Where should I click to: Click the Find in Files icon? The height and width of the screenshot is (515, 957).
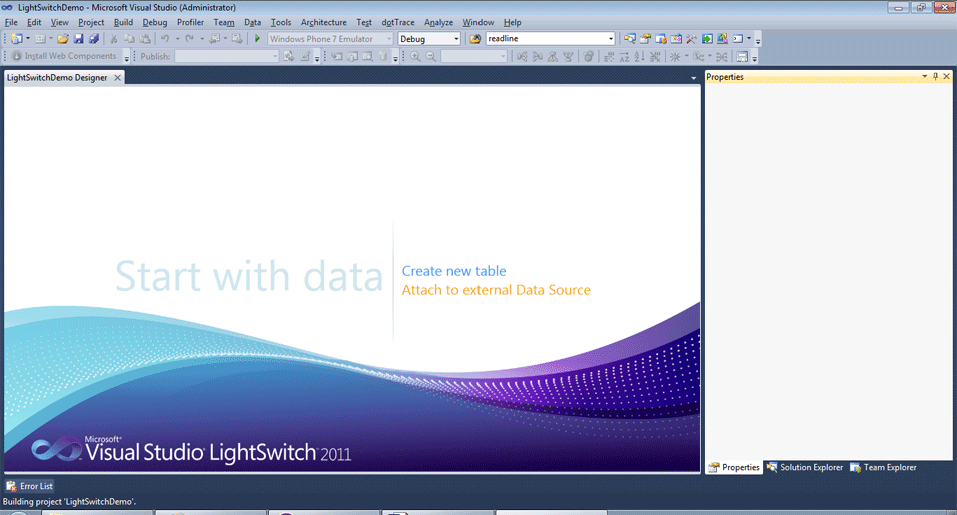coord(475,38)
